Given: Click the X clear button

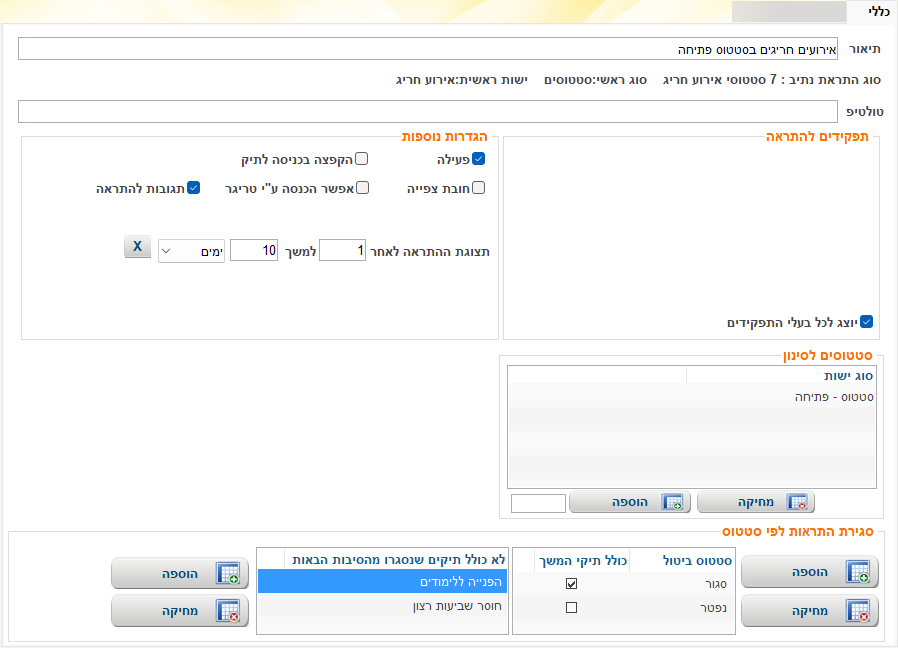Looking at the screenshot, I should [137, 246].
